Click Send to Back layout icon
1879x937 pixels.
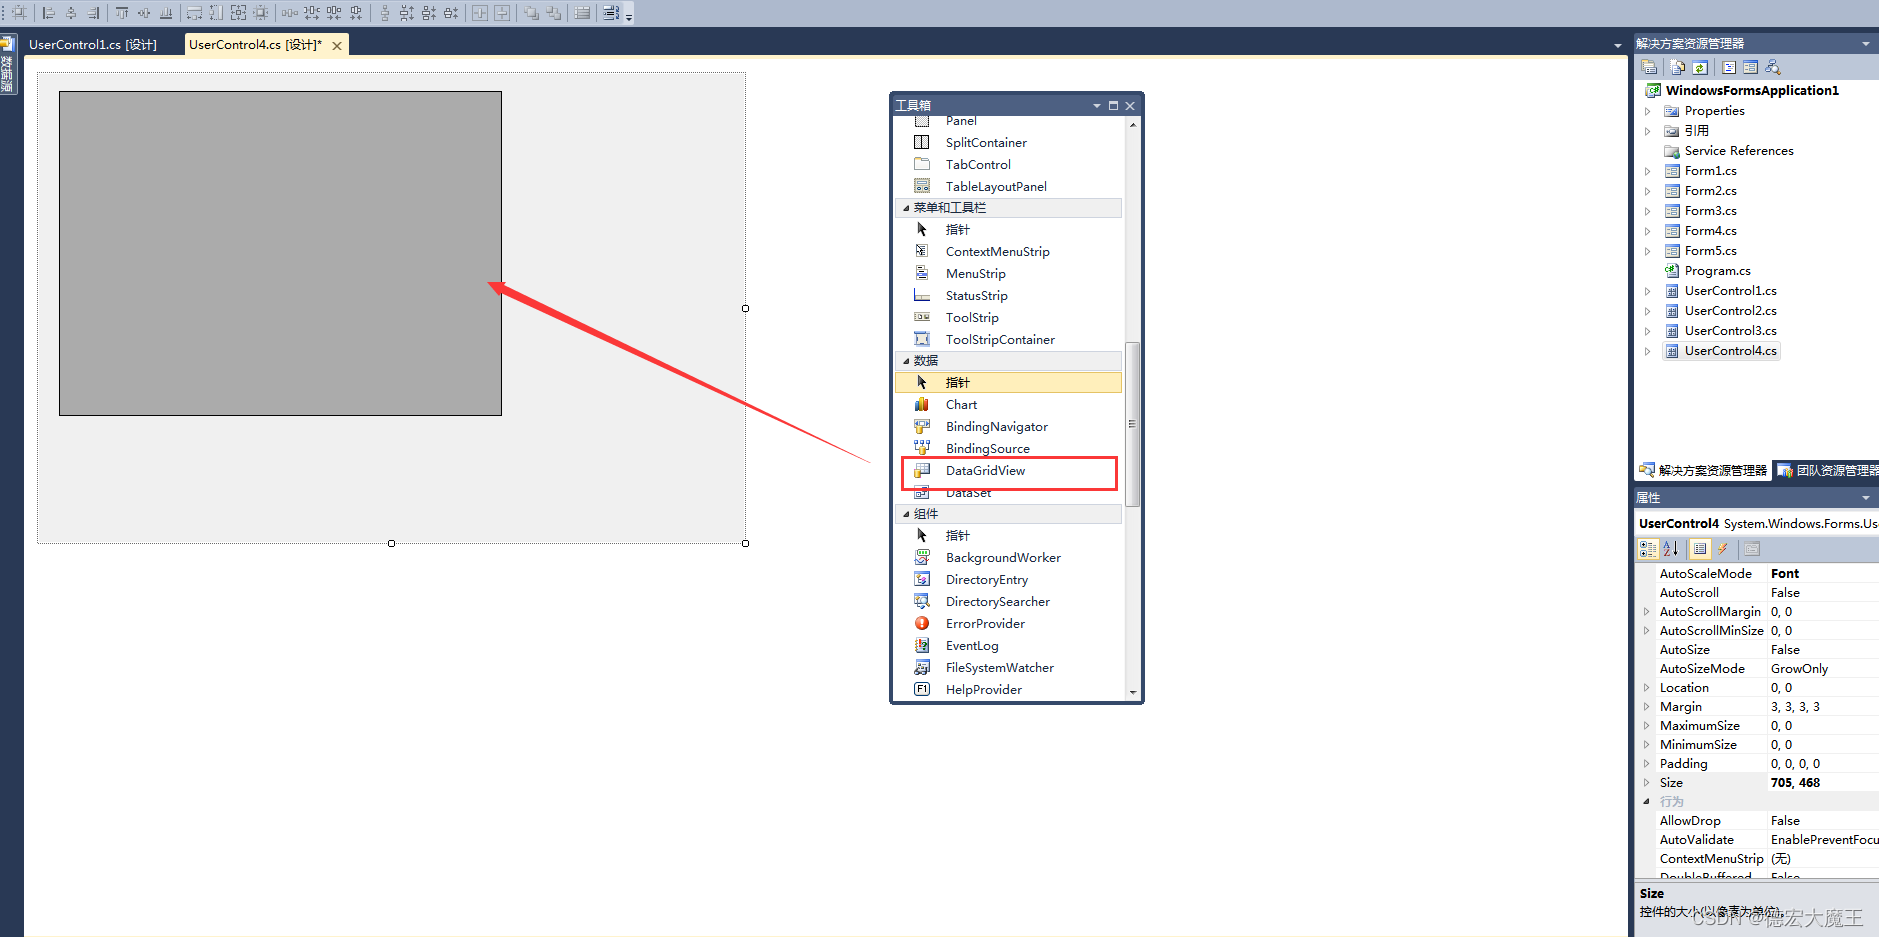point(553,13)
